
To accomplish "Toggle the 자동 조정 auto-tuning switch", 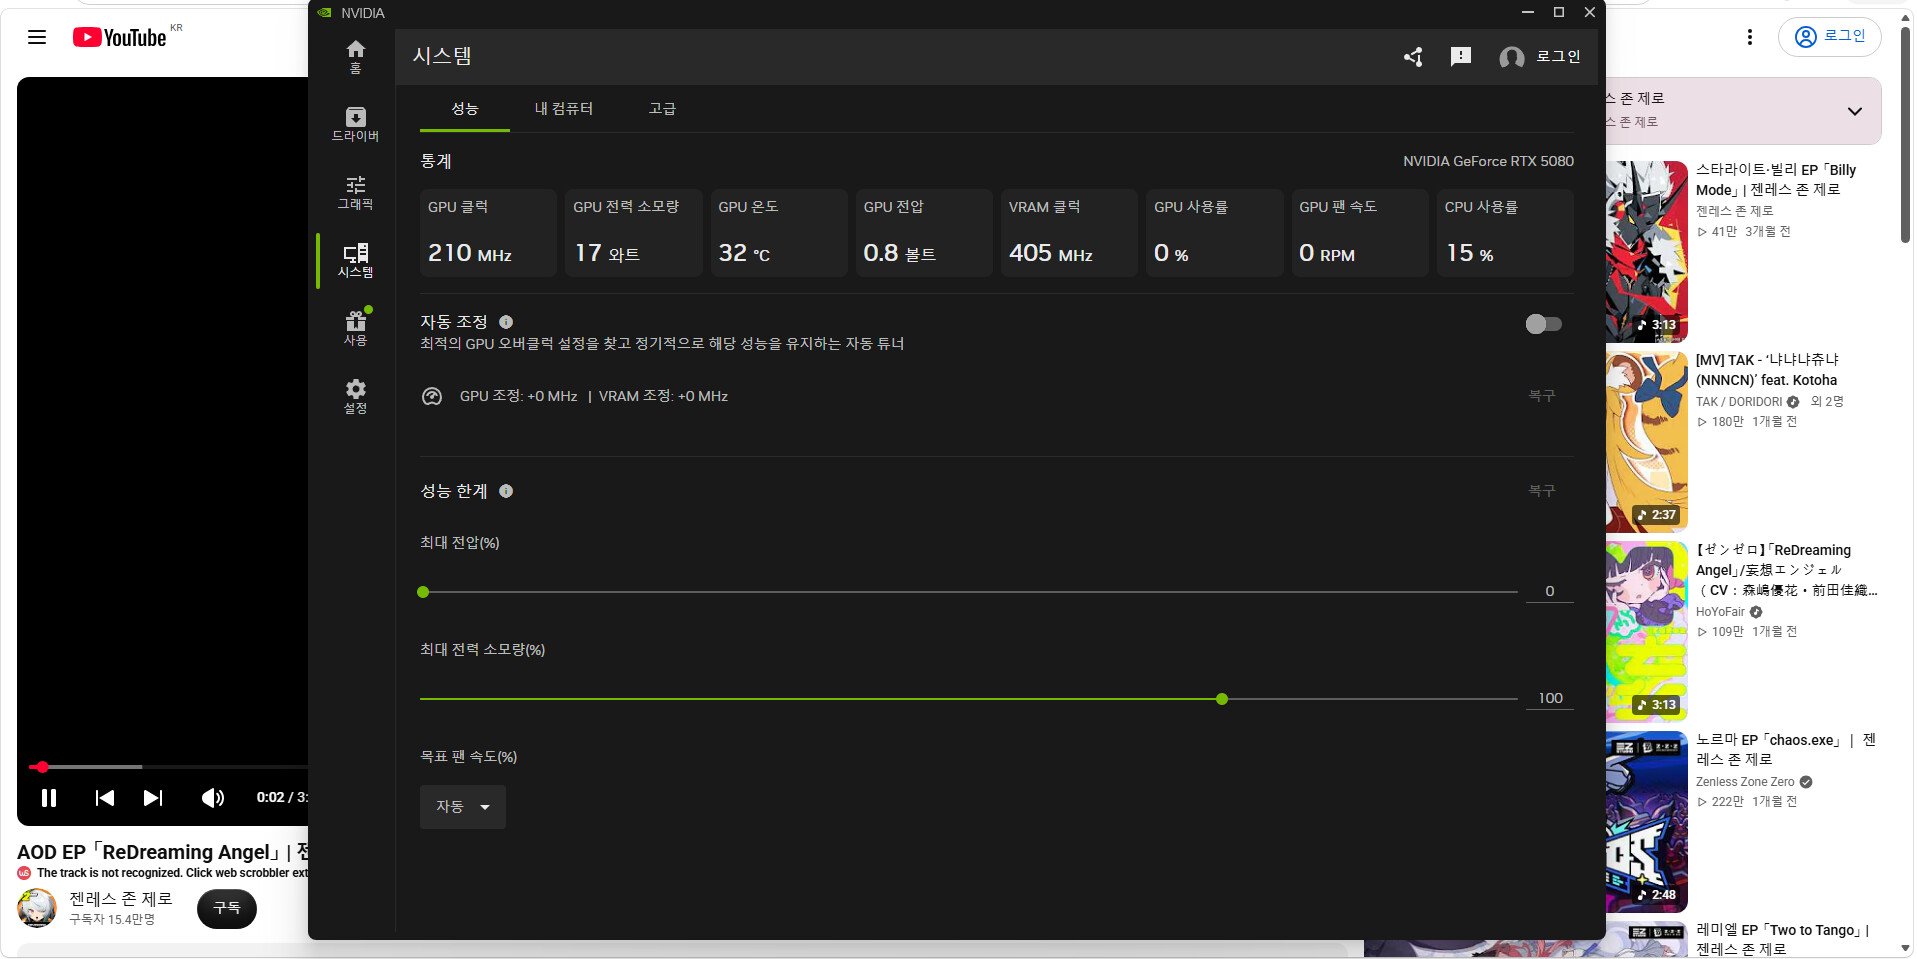I will [x=1543, y=323].
